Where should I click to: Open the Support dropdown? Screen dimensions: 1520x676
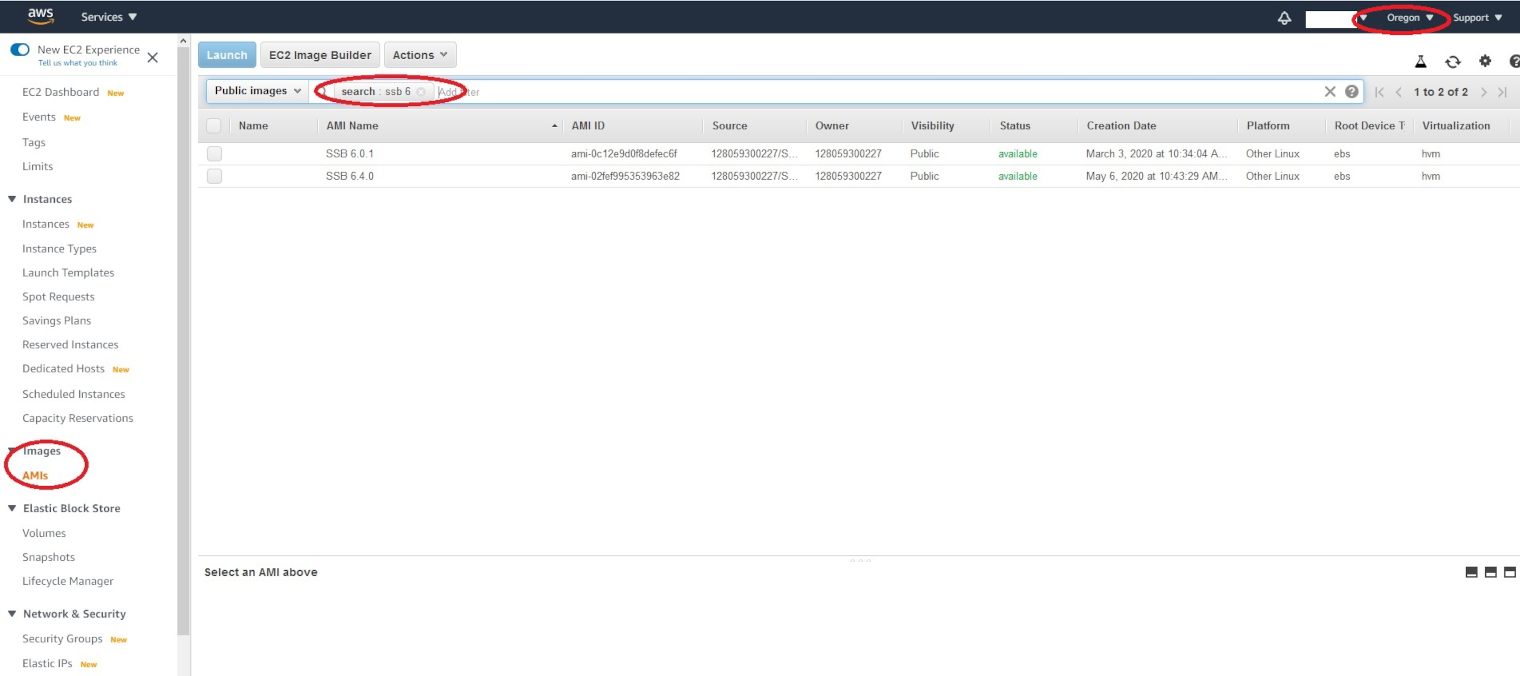click(1478, 18)
